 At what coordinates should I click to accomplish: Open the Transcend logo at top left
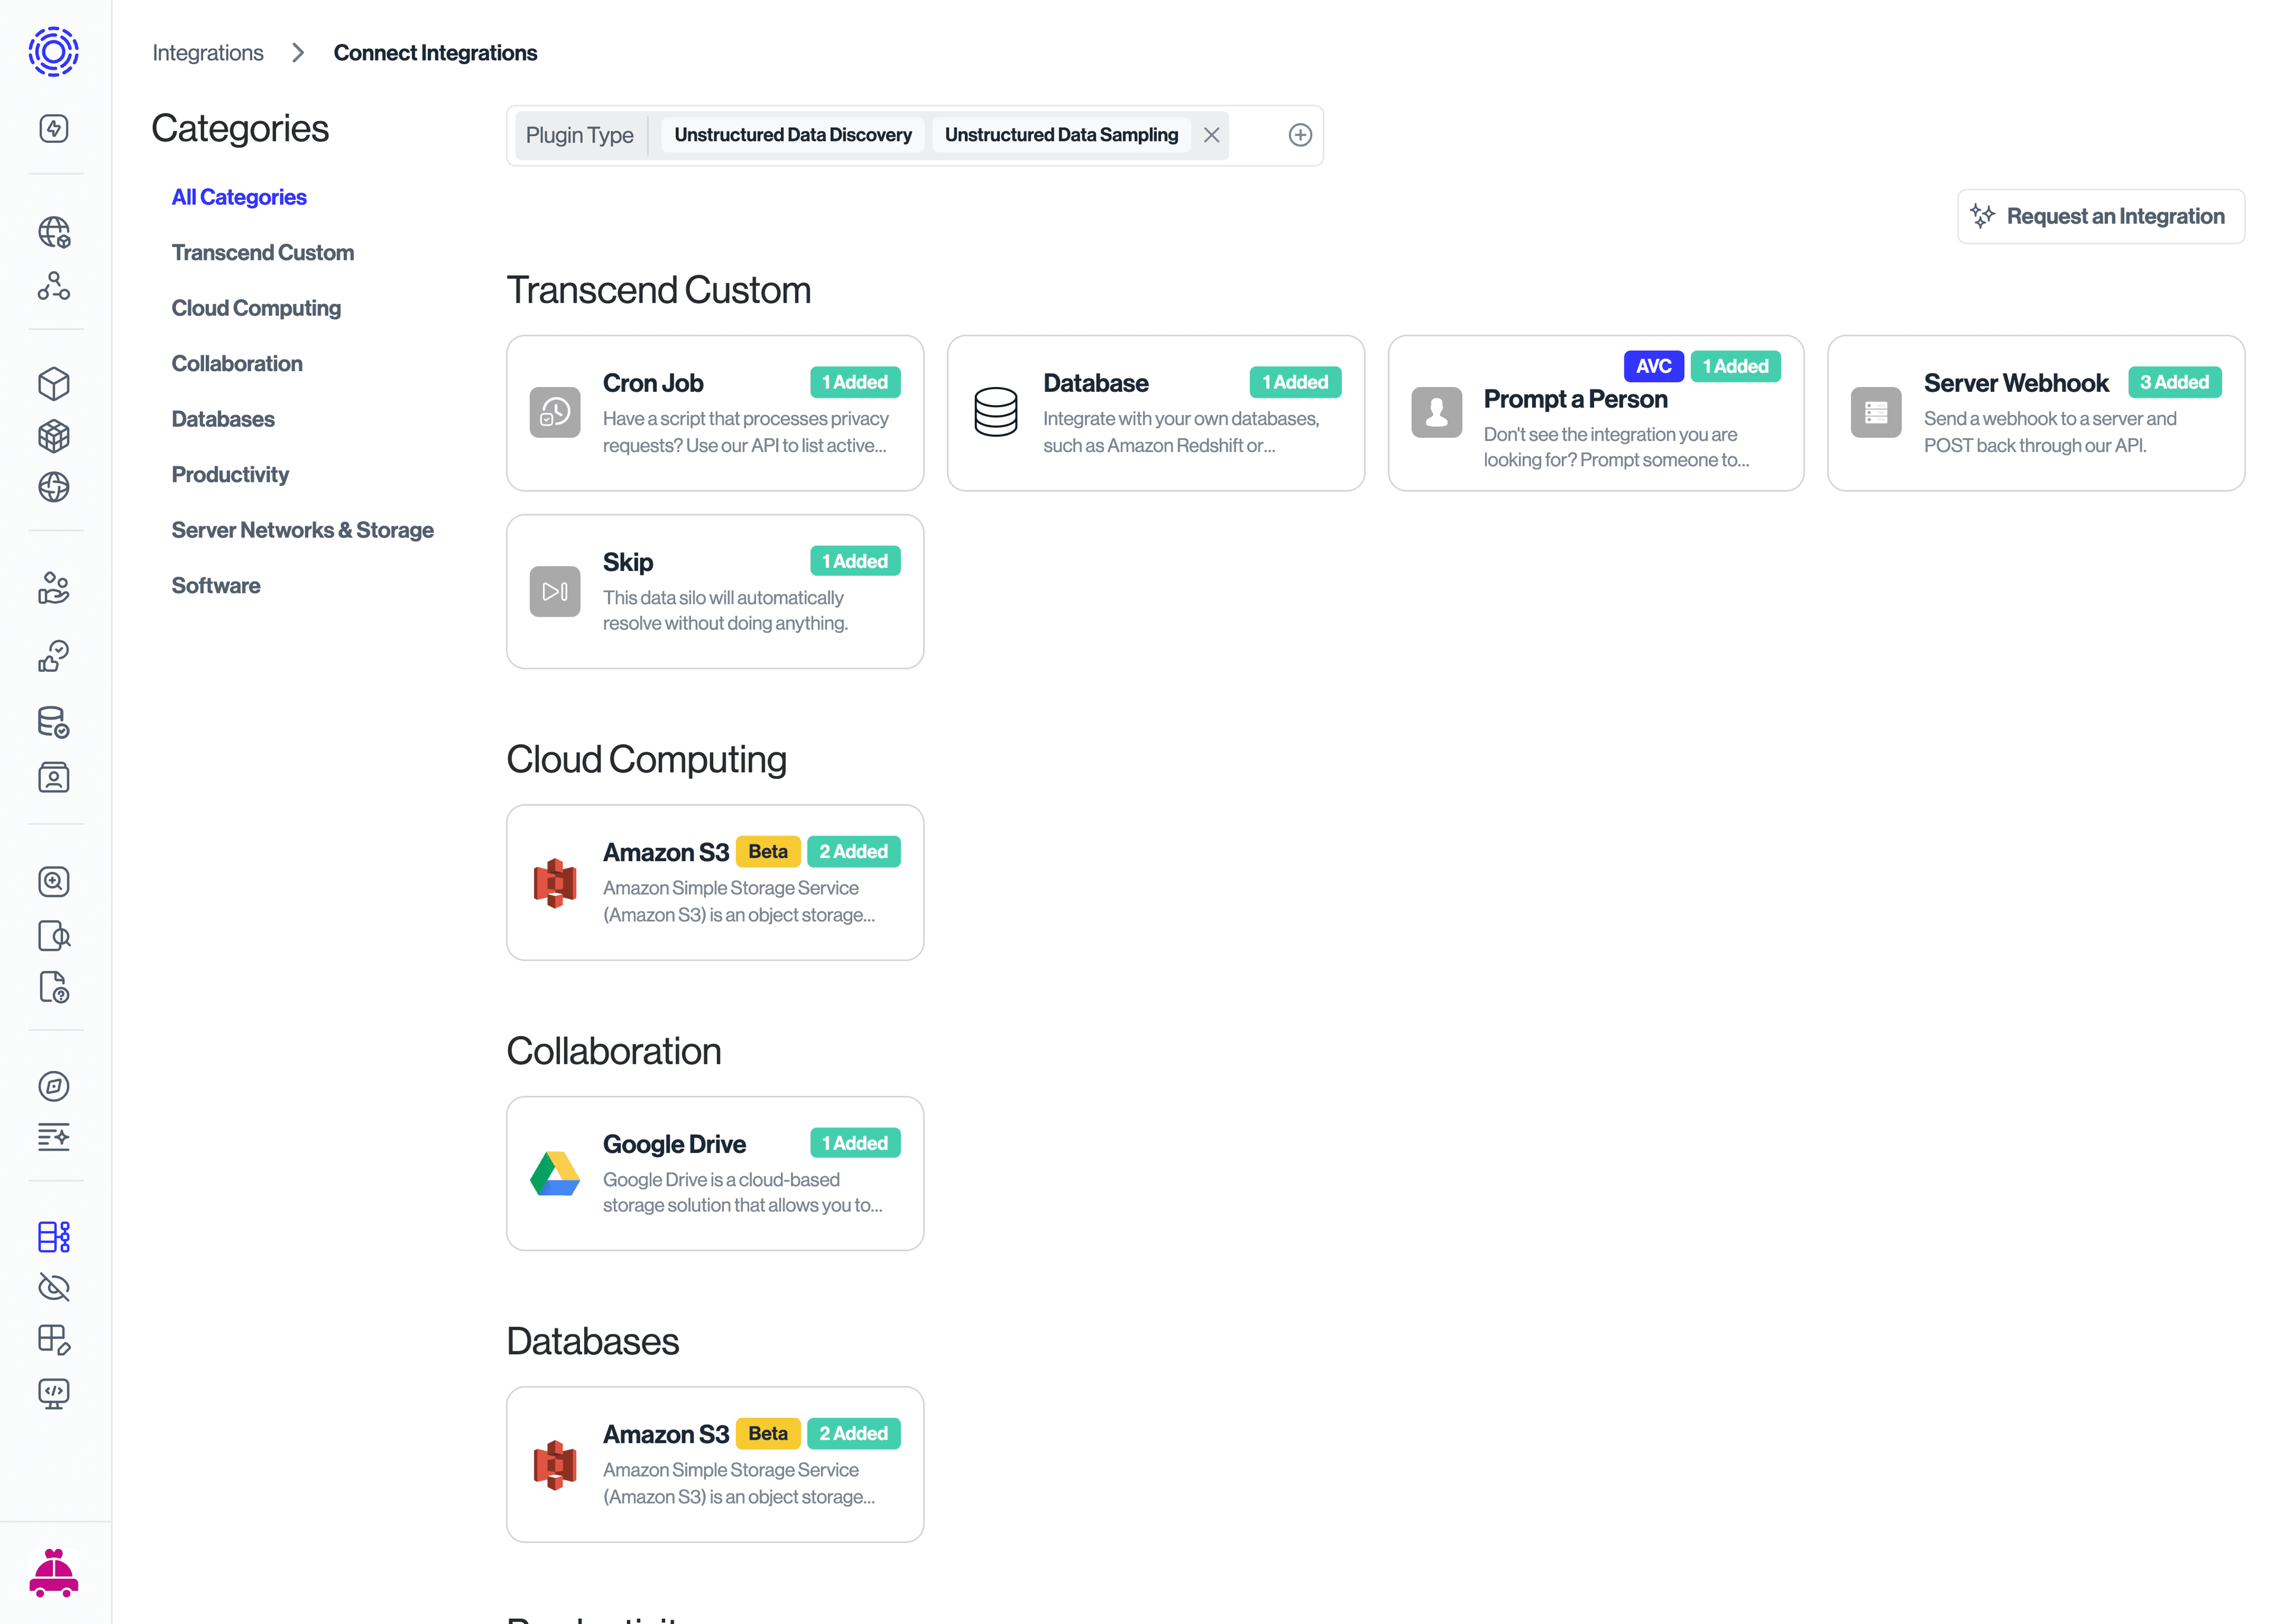[52, 52]
